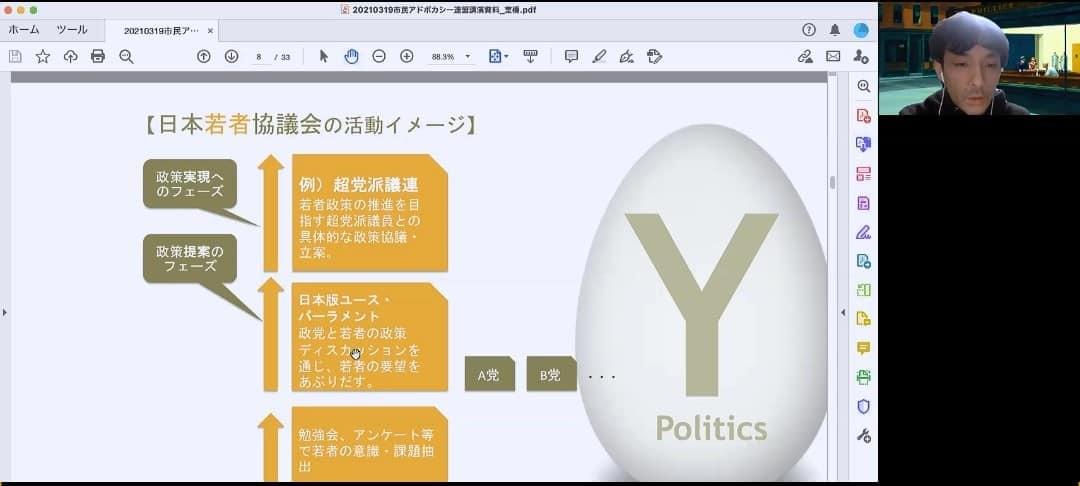Switch to the ホーム tab
The width and height of the screenshot is (1080, 486).
click(x=24, y=30)
